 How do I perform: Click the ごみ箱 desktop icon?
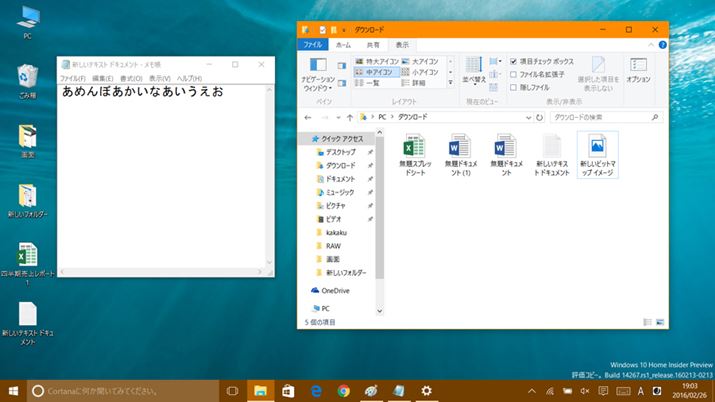(x=27, y=78)
